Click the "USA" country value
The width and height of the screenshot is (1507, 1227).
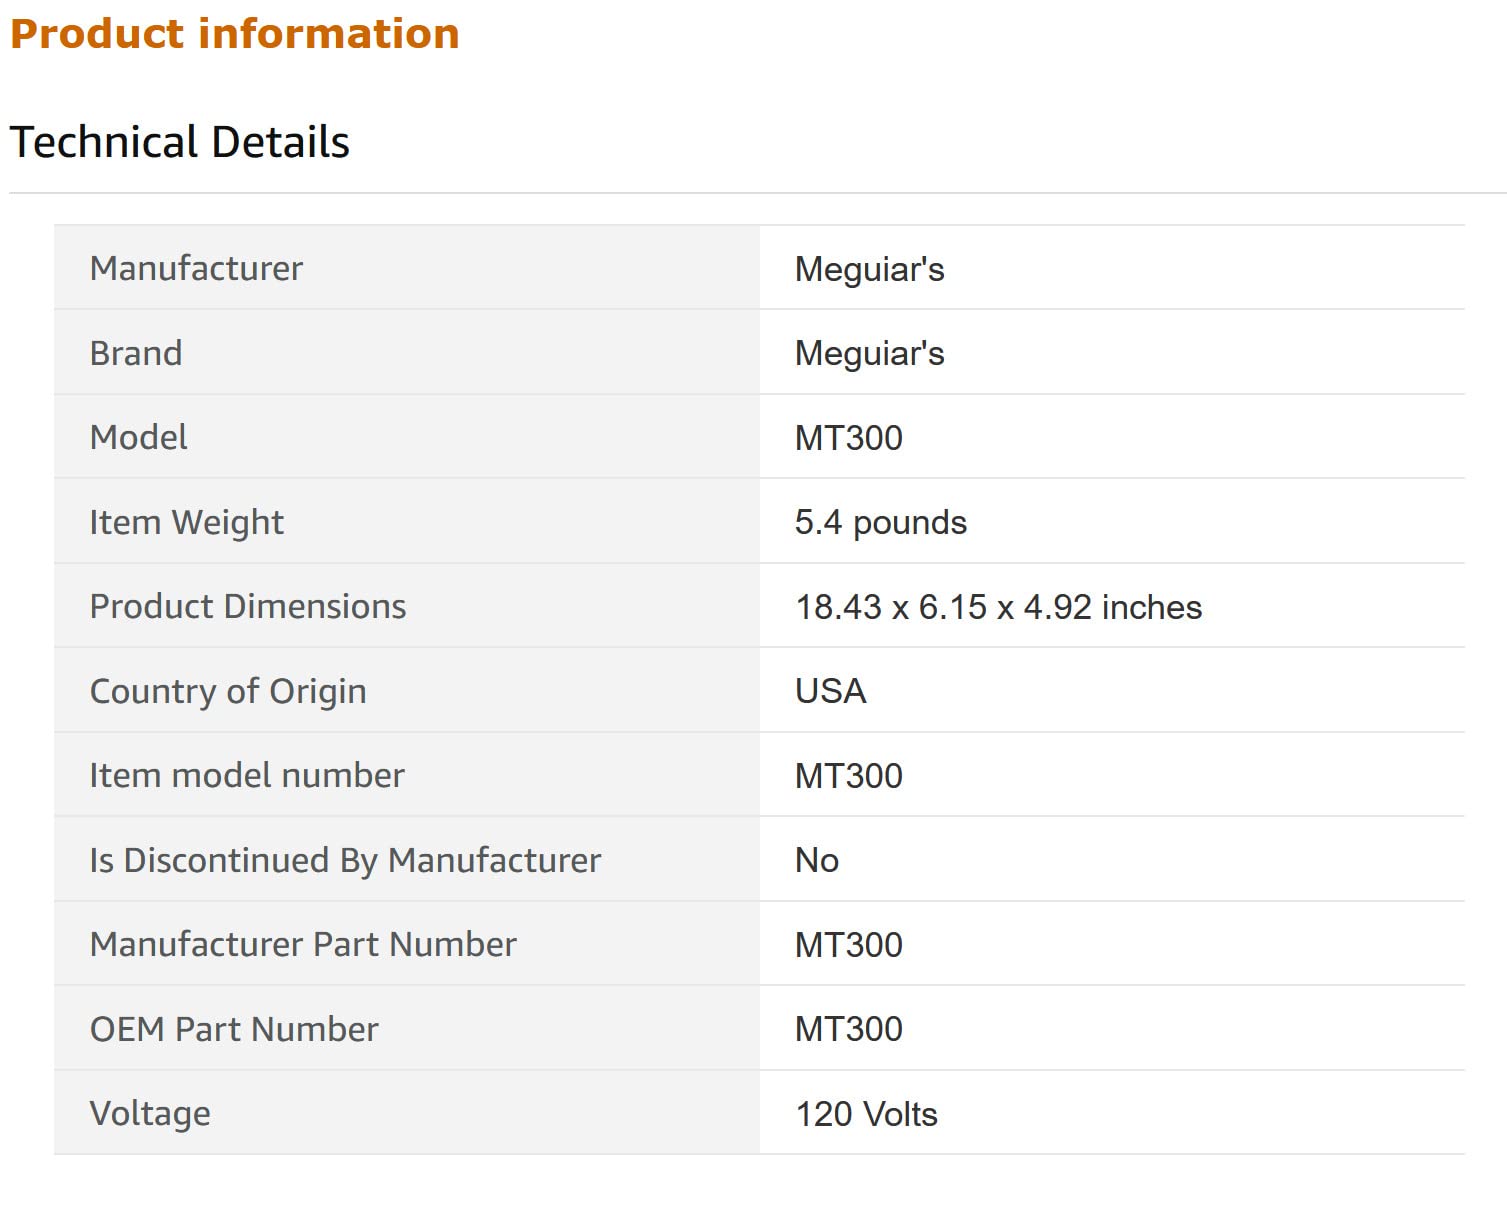point(830,691)
